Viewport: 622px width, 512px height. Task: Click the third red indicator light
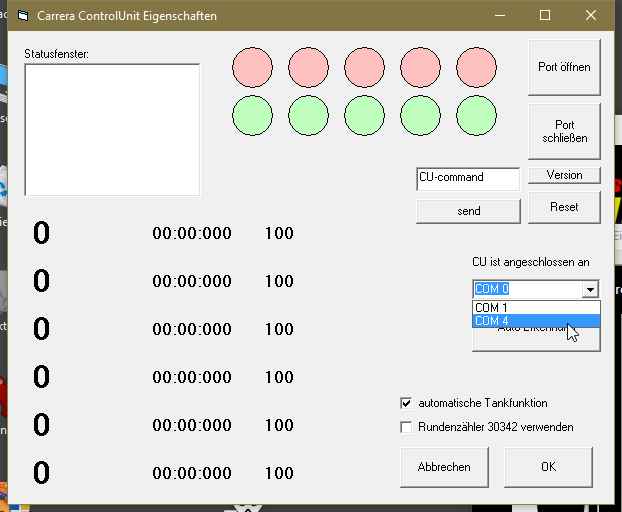pyautogui.click(x=364, y=67)
